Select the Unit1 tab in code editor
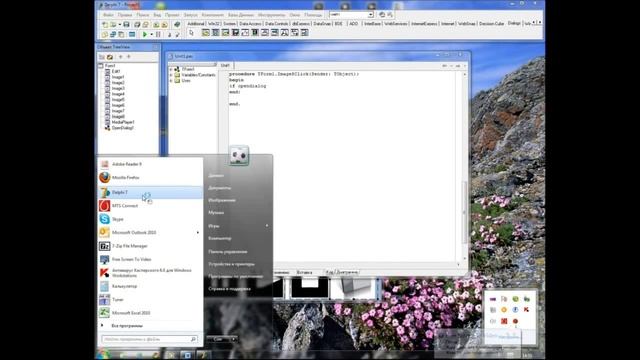 [x=225, y=65]
